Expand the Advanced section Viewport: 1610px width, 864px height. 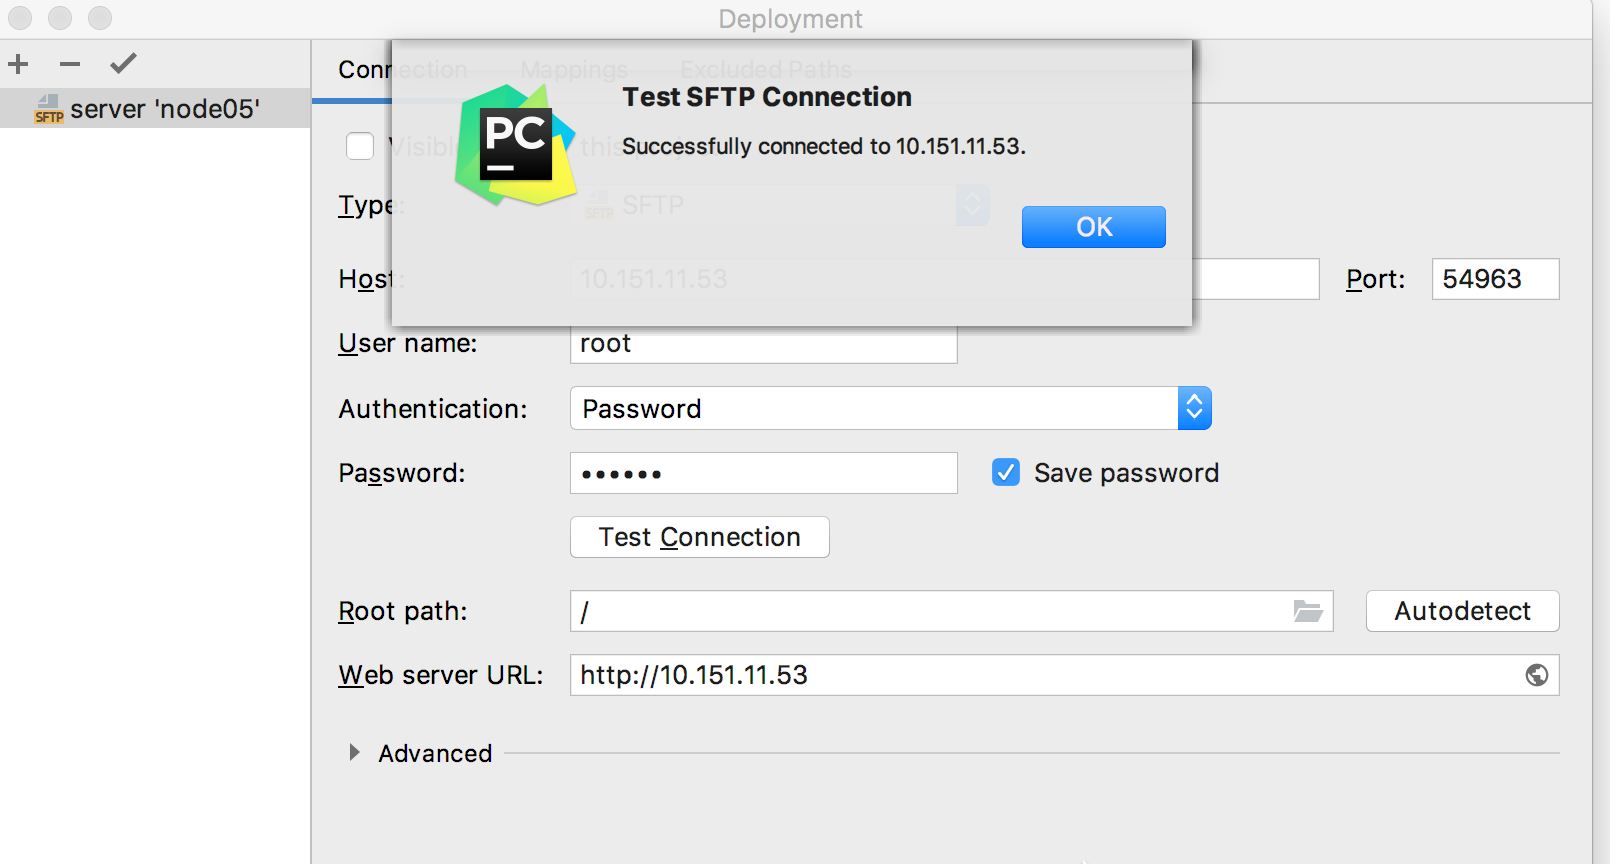coord(354,753)
